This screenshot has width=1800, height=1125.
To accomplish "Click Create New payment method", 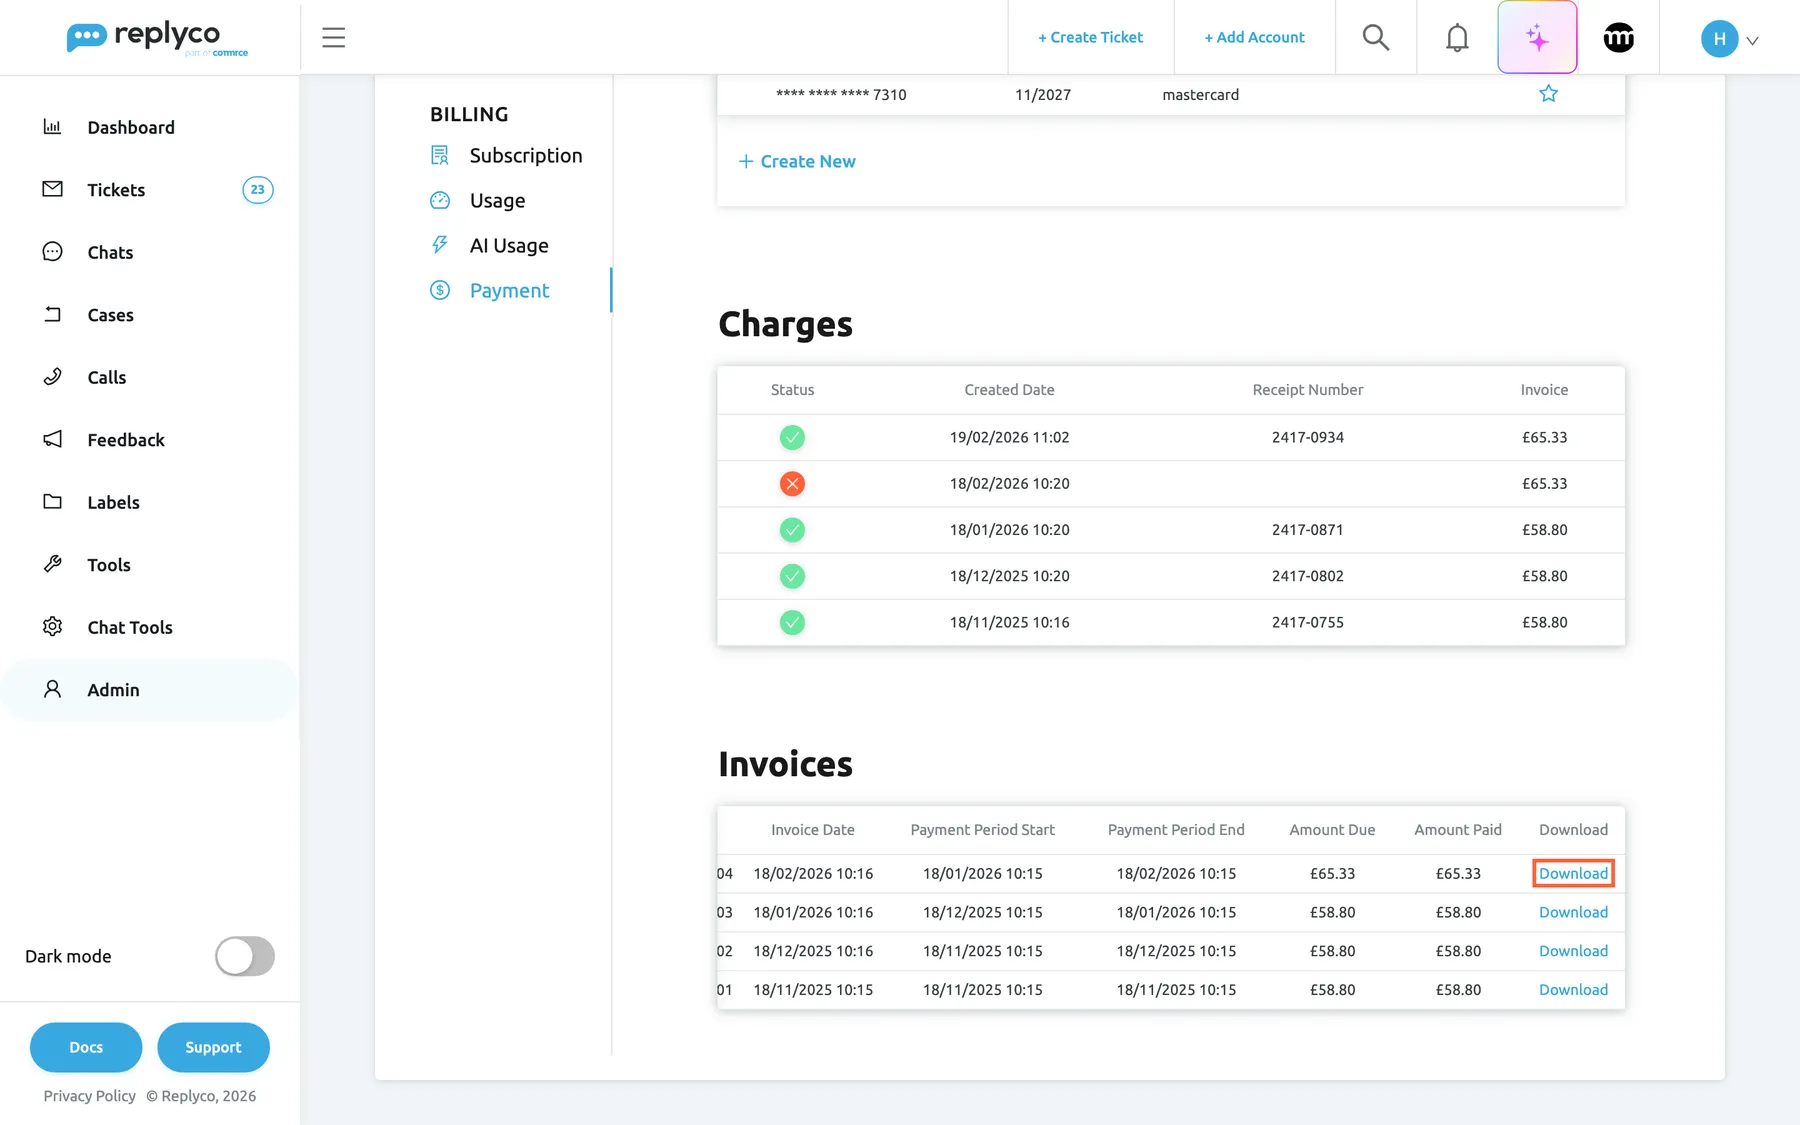I will (x=797, y=162).
